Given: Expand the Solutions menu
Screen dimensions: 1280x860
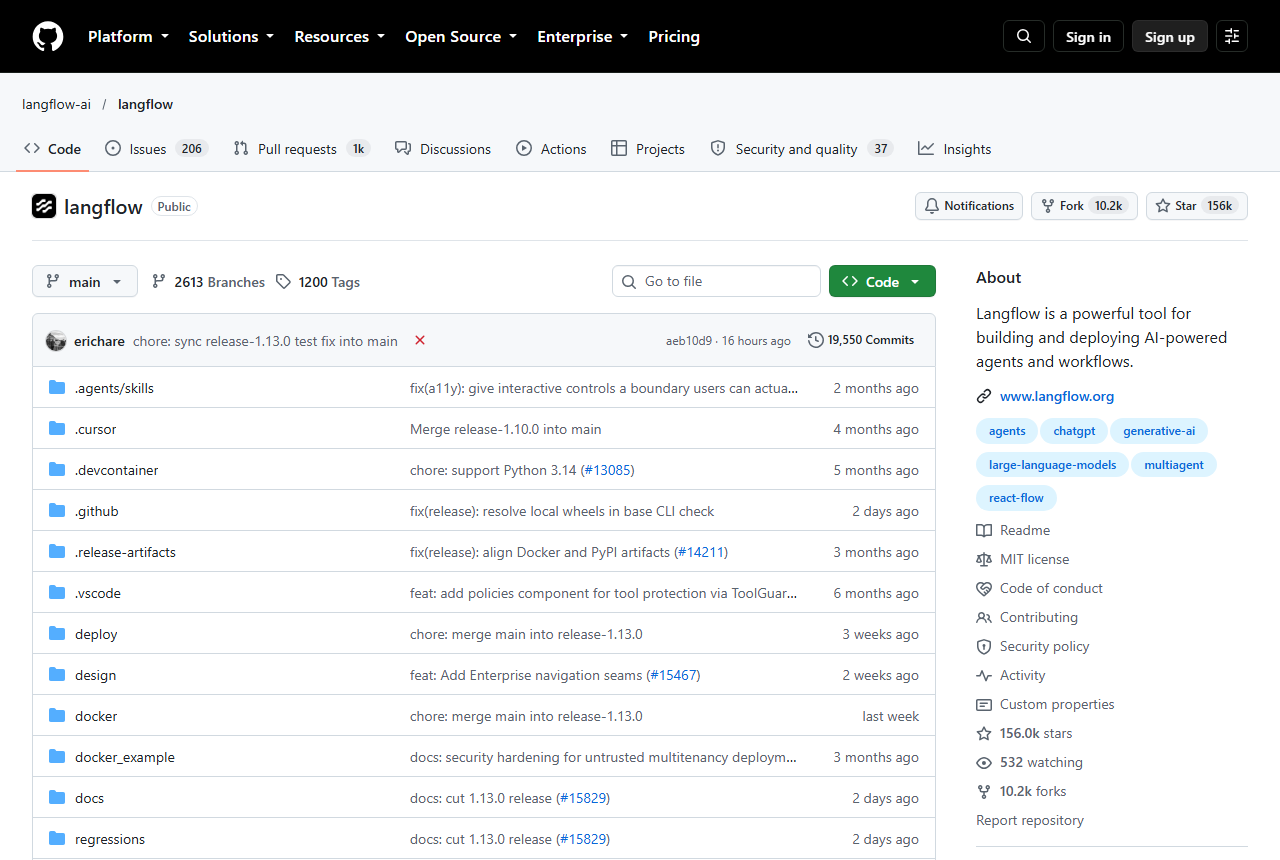Looking at the screenshot, I should click(x=231, y=37).
